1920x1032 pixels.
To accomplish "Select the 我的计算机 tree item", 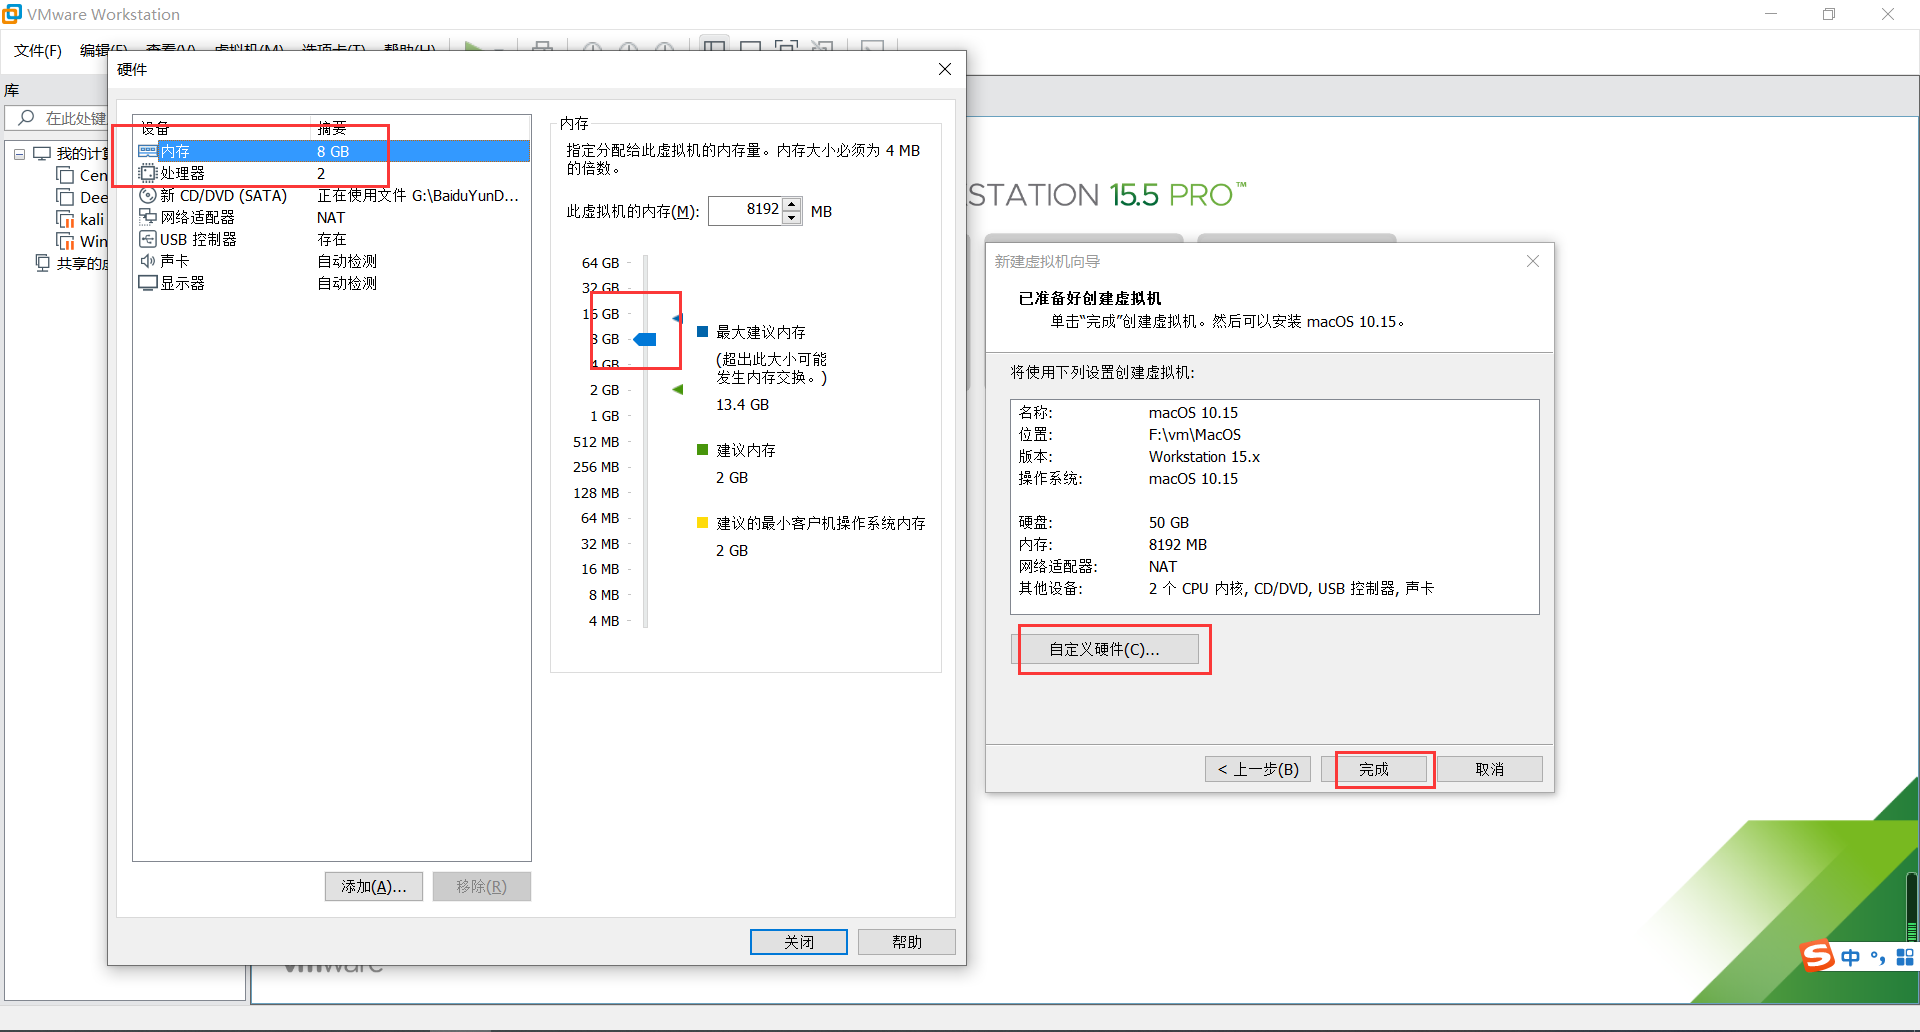I will point(82,154).
